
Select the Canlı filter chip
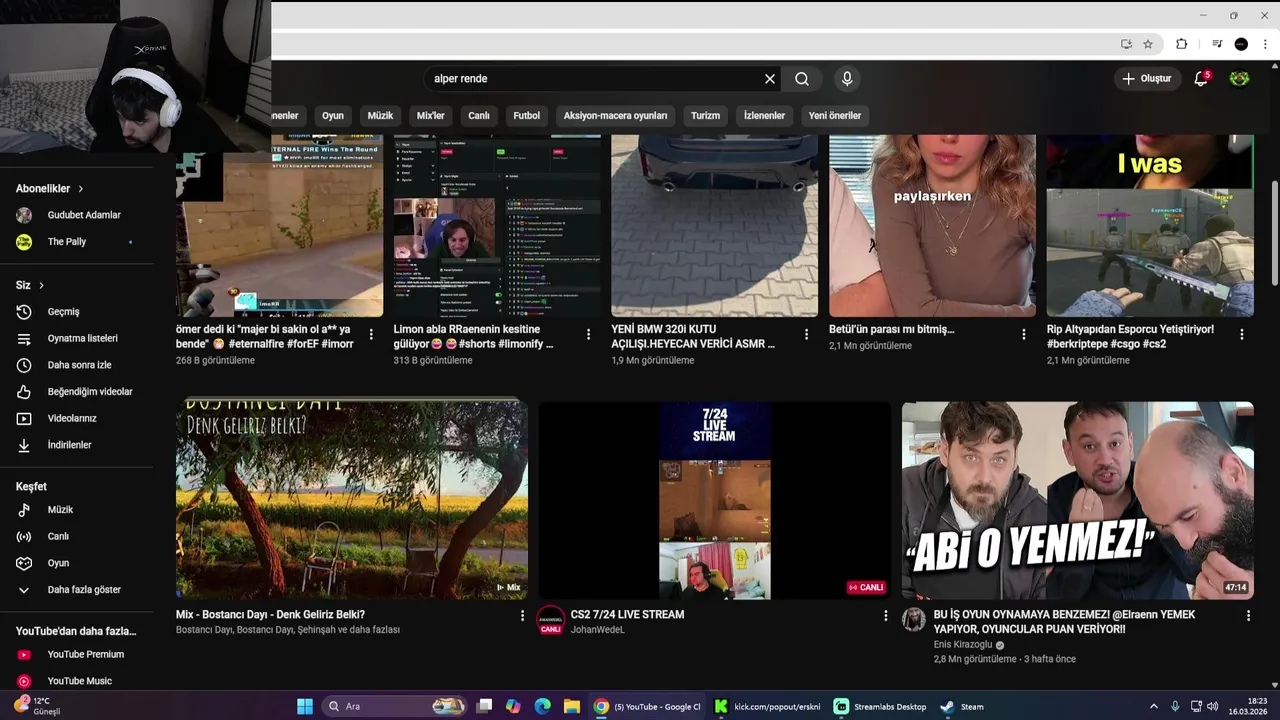click(x=479, y=115)
